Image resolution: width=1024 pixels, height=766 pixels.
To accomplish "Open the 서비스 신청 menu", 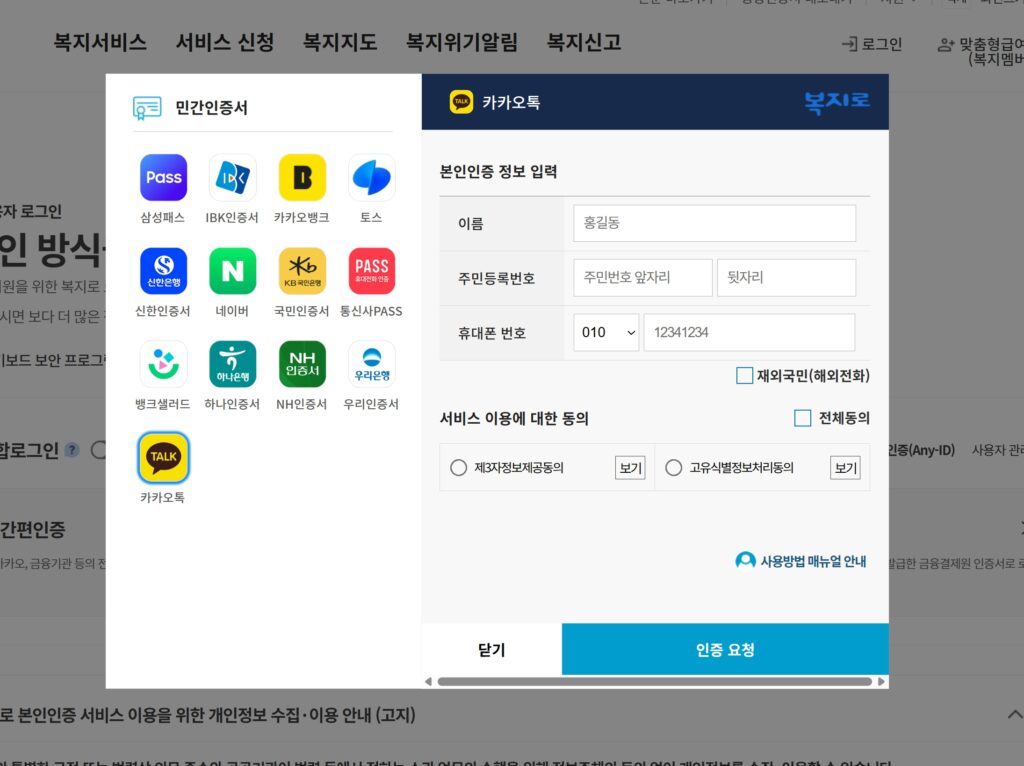I will pos(225,42).
